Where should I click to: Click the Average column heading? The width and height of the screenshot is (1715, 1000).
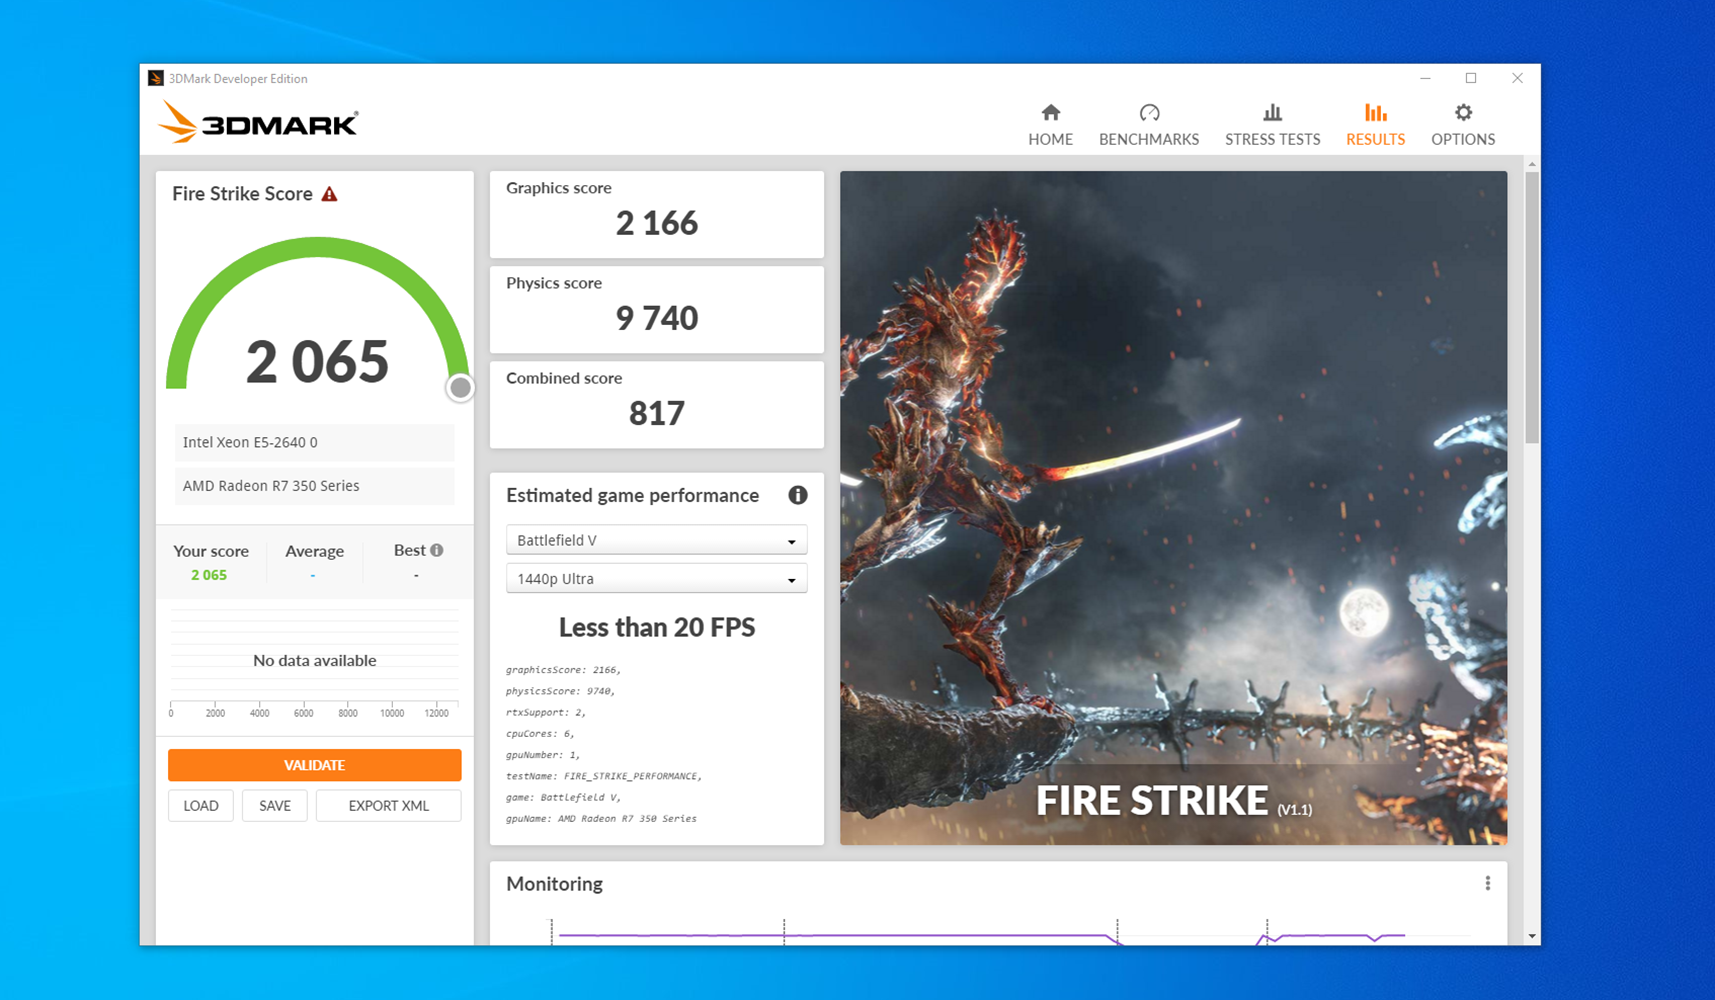(x=314, y=551)
